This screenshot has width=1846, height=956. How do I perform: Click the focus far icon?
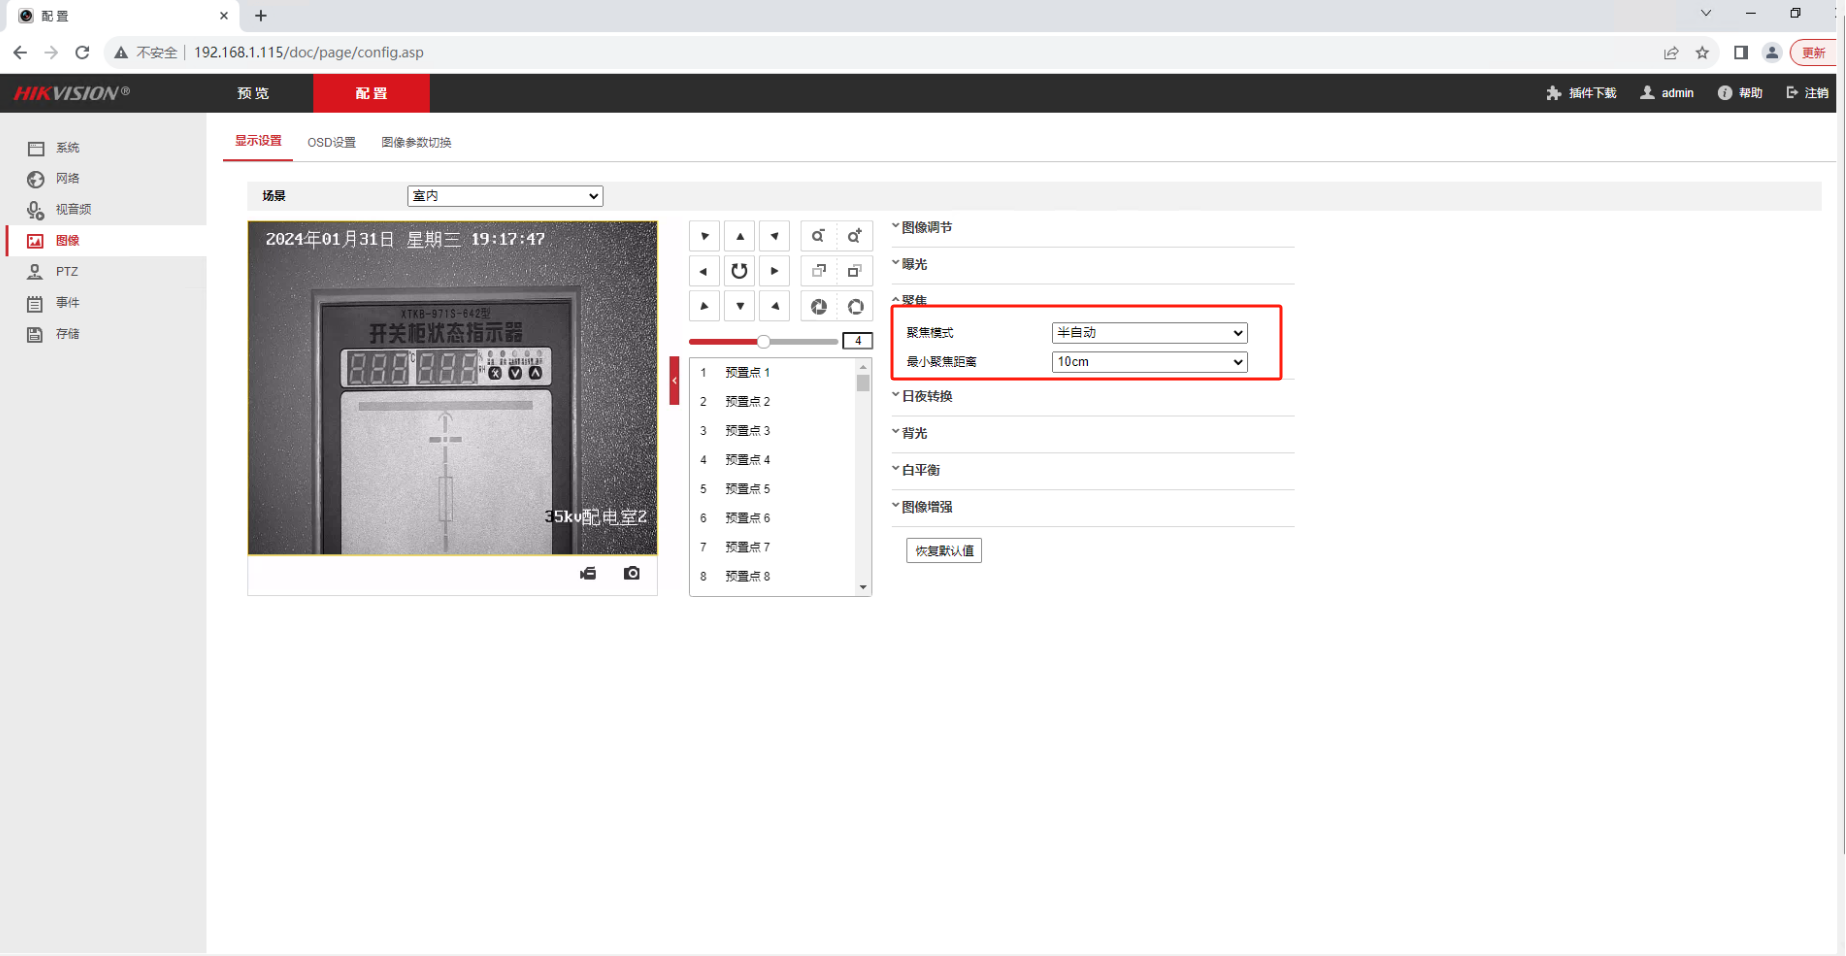855,271
